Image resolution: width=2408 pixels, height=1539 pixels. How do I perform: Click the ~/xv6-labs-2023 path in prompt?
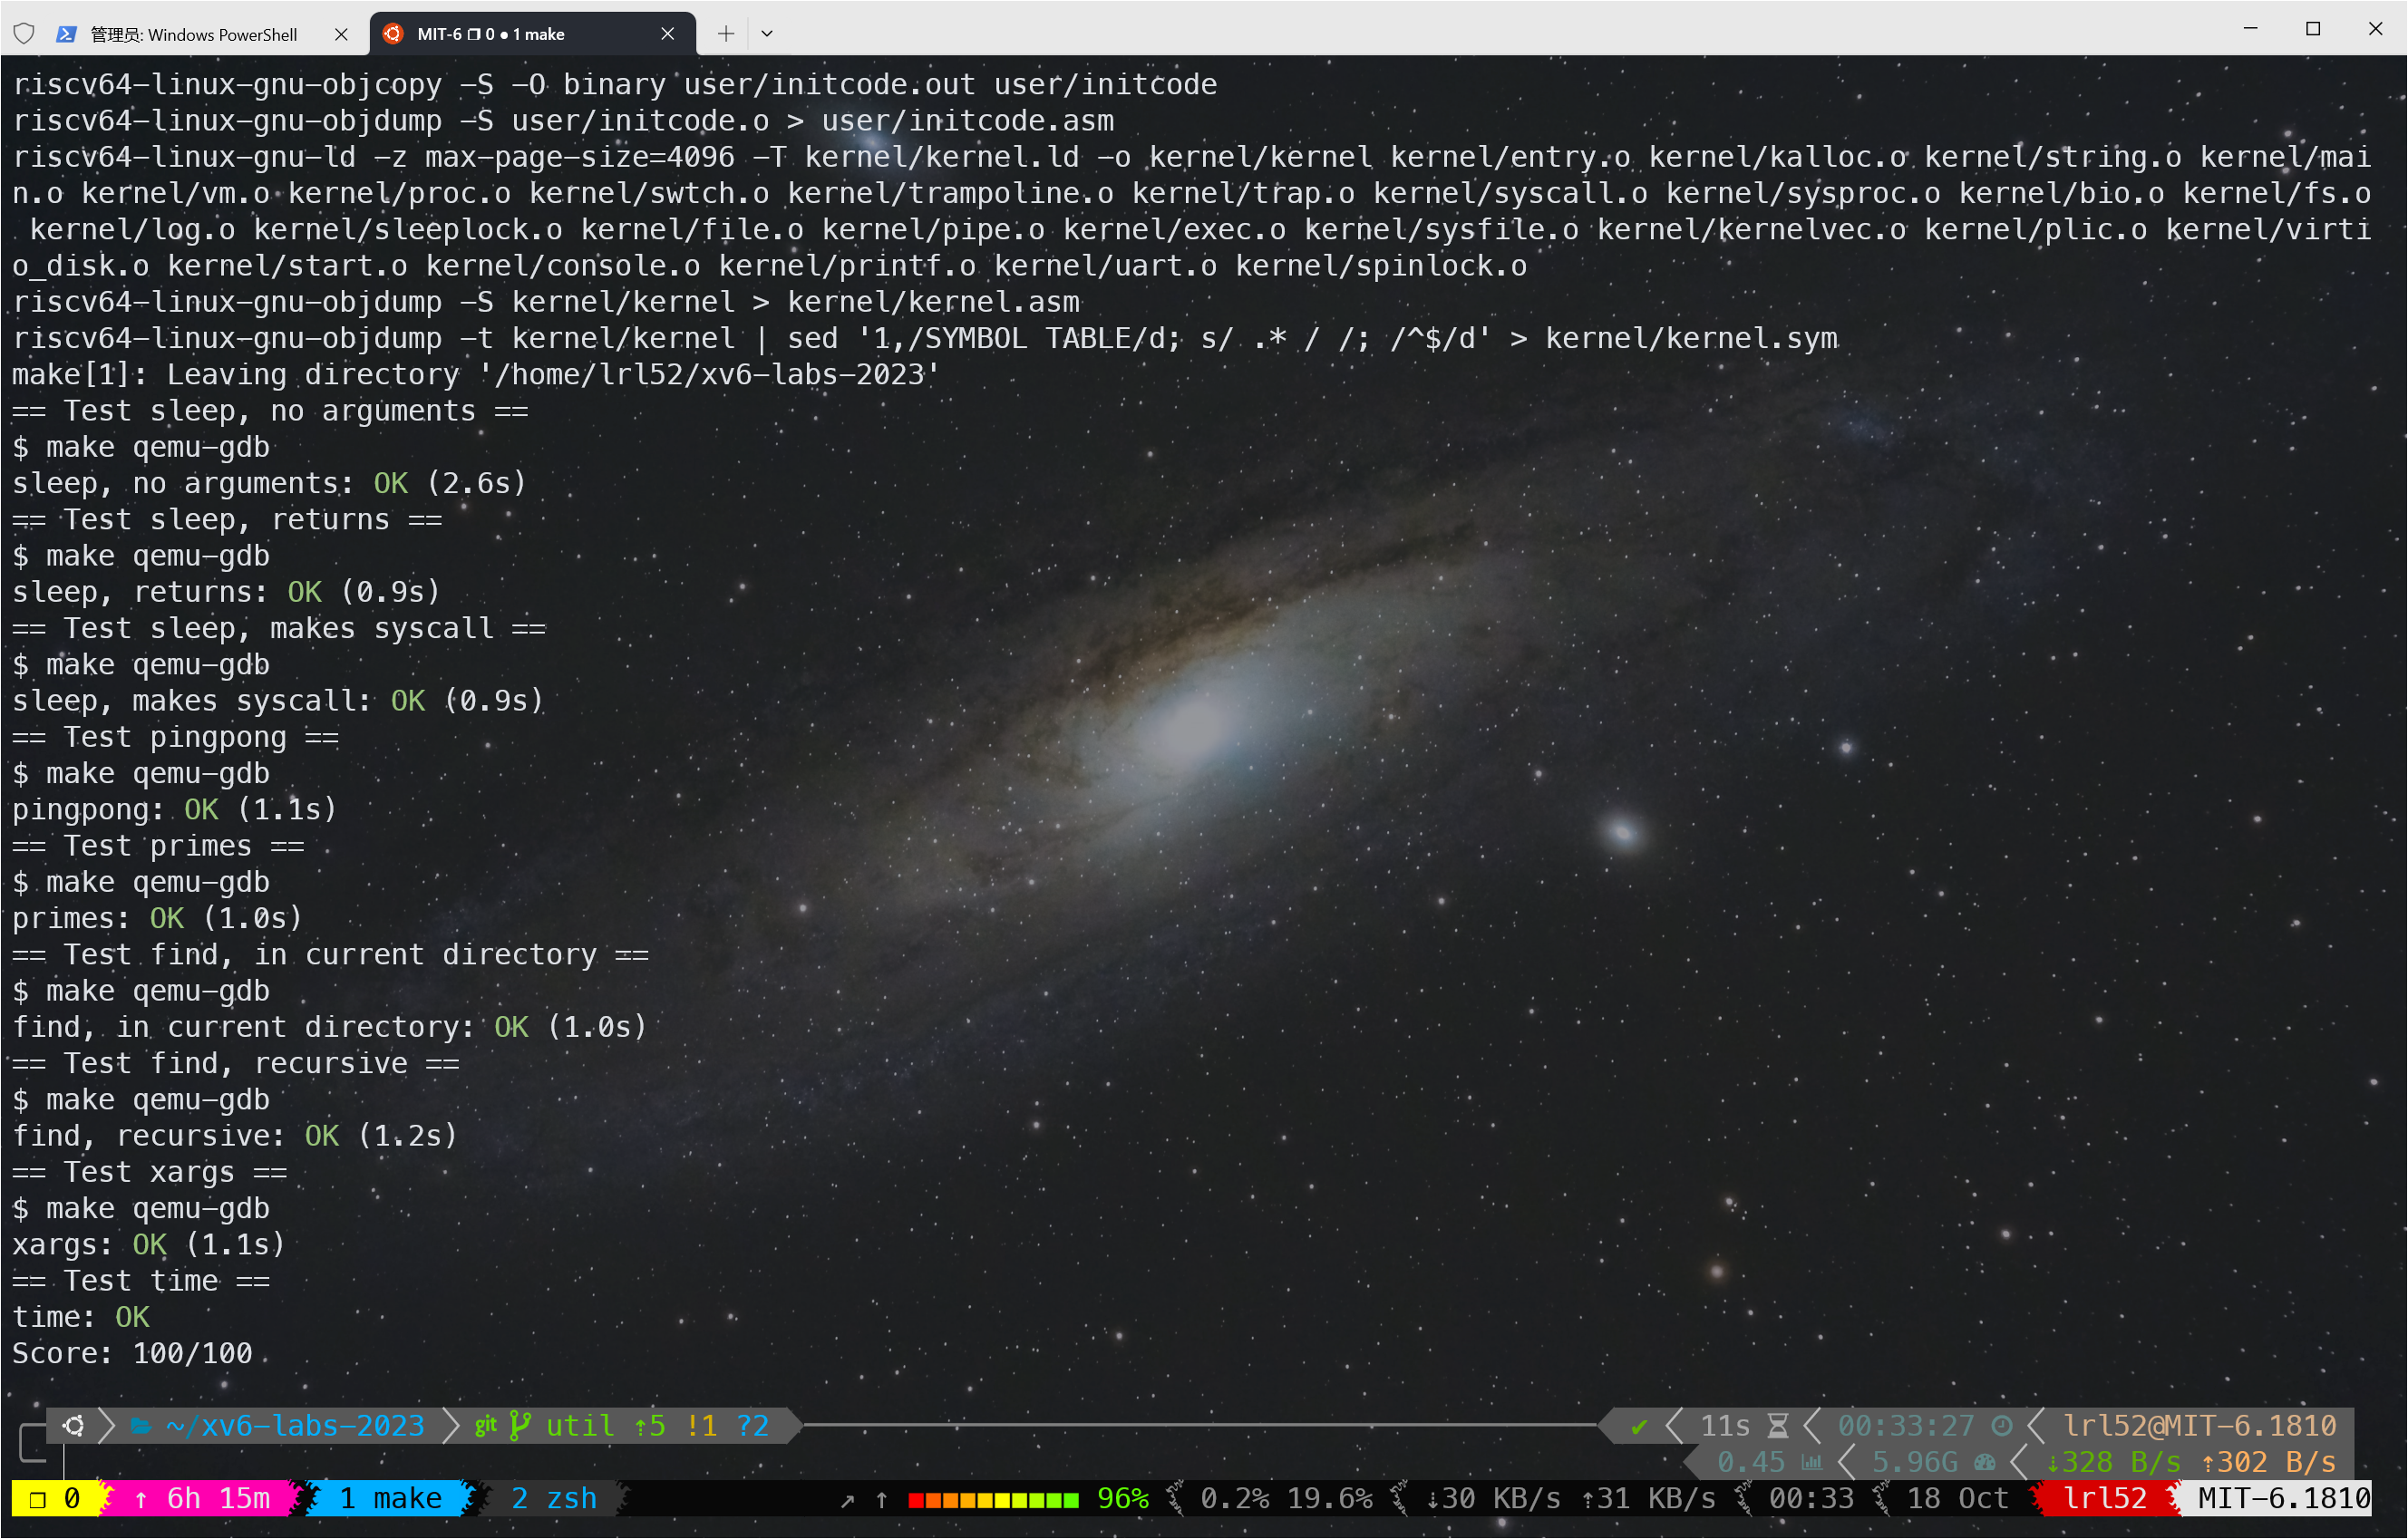click(x=296, y=1426)
